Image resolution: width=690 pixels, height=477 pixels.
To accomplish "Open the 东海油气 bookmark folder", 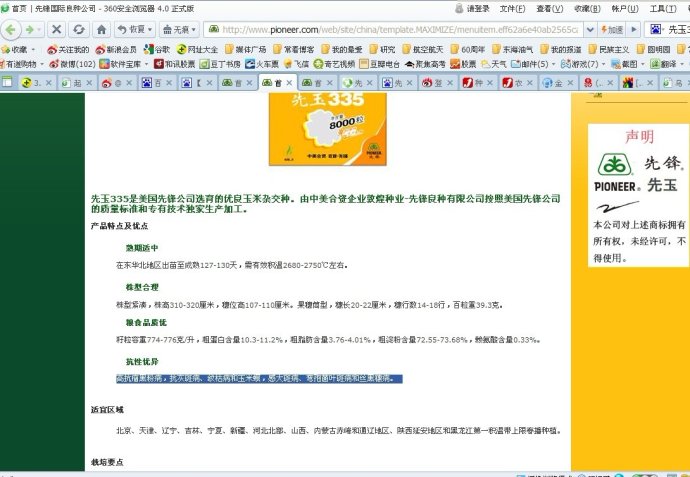I will point(513,49).
